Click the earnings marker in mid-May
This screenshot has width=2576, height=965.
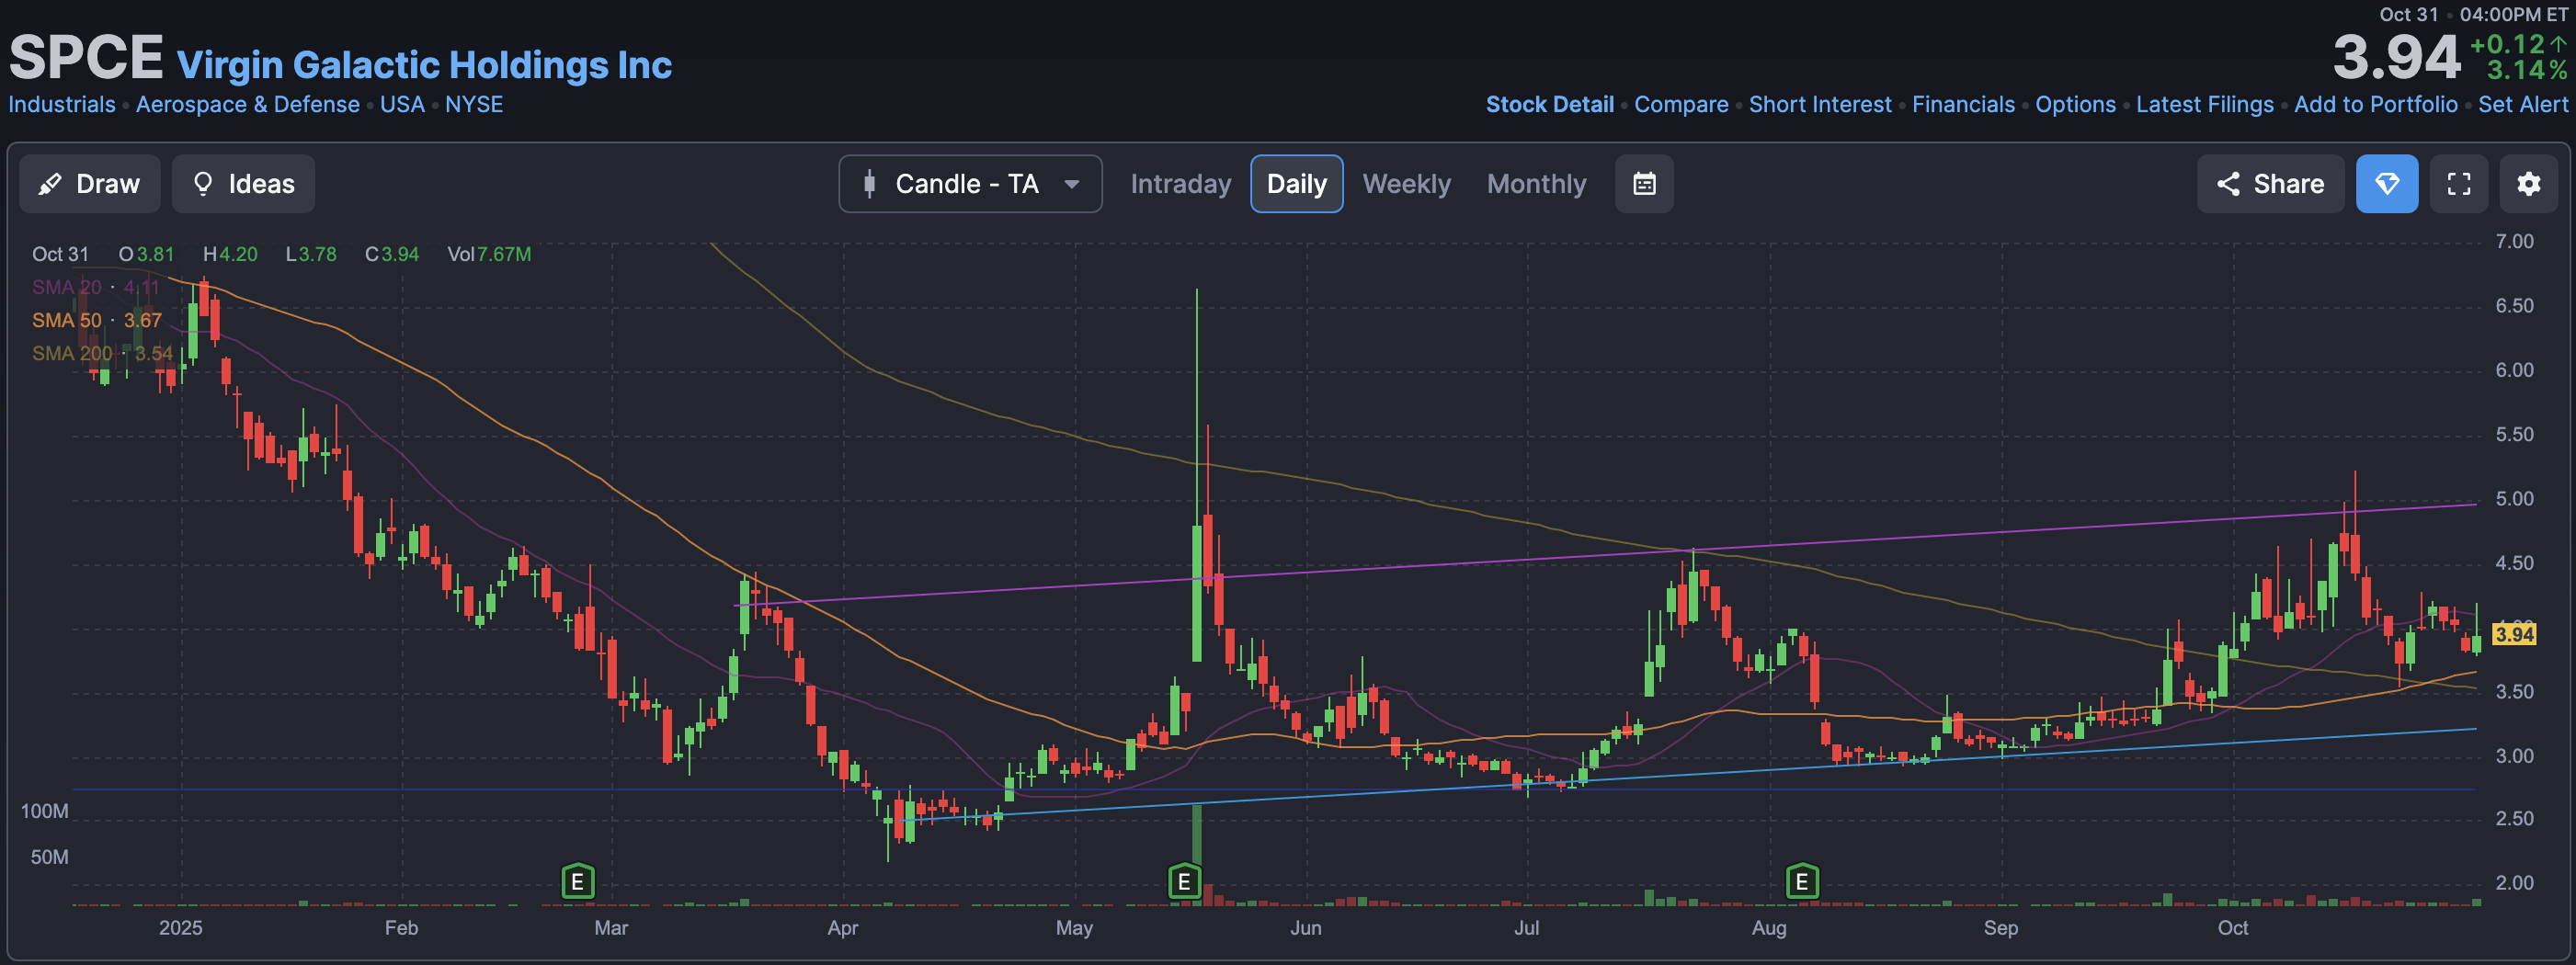(1184, 882)
